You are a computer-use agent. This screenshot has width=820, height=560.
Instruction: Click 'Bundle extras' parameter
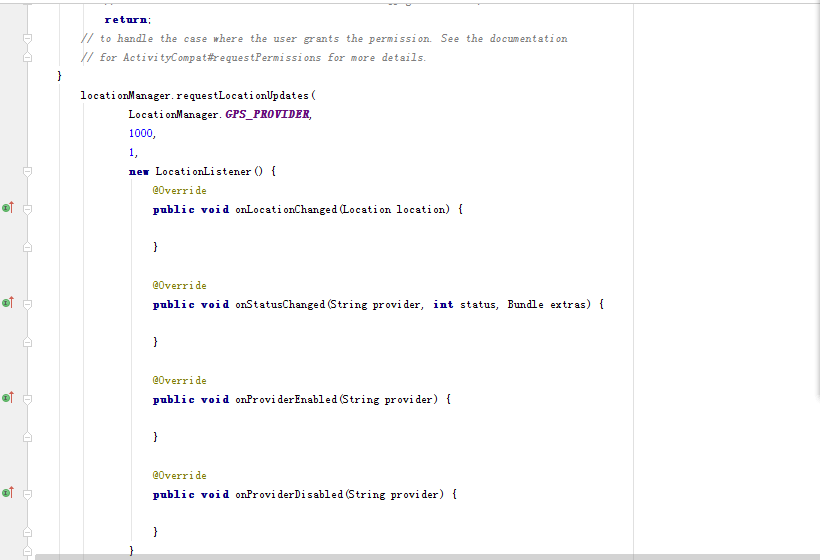click(x=546, y=305)
